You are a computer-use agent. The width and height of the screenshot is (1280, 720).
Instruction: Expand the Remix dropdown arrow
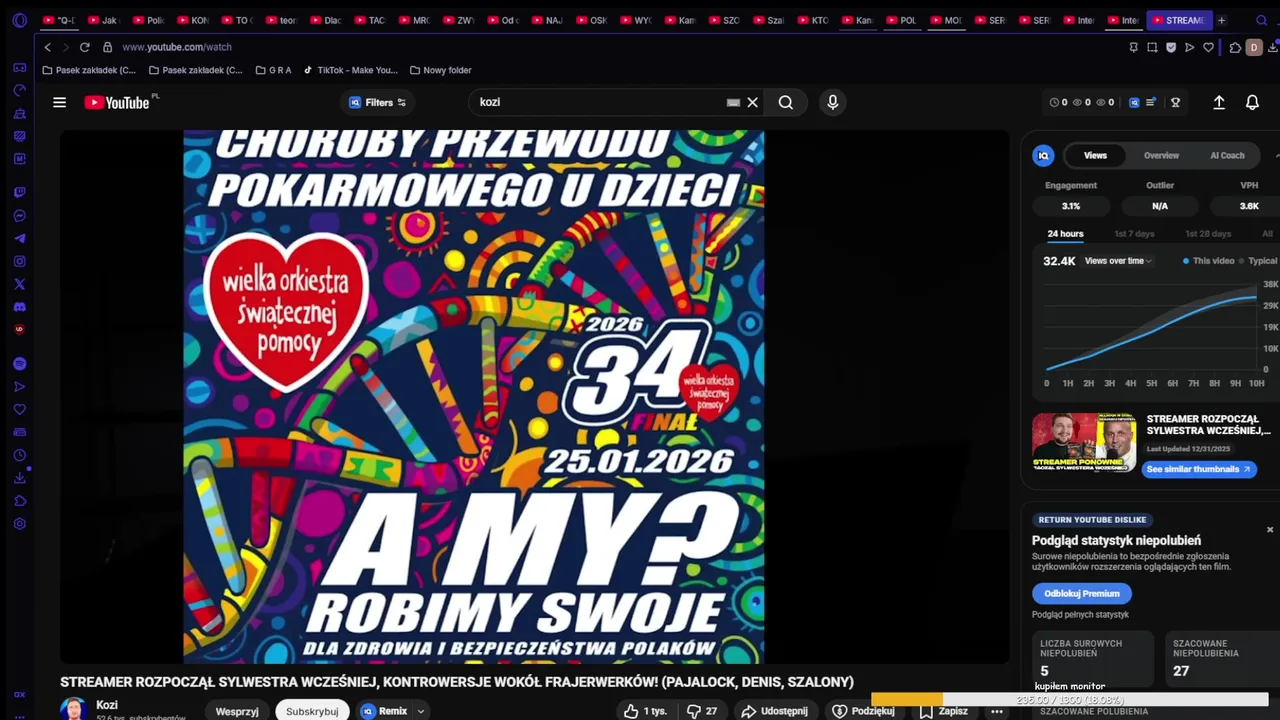(421, 711)
